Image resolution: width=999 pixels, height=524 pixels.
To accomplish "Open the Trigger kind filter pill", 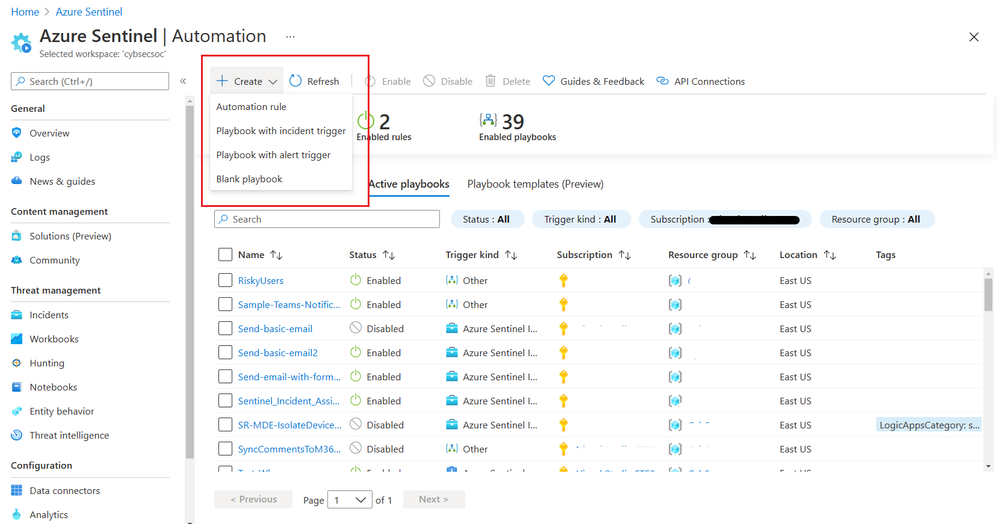I will 580,219.
